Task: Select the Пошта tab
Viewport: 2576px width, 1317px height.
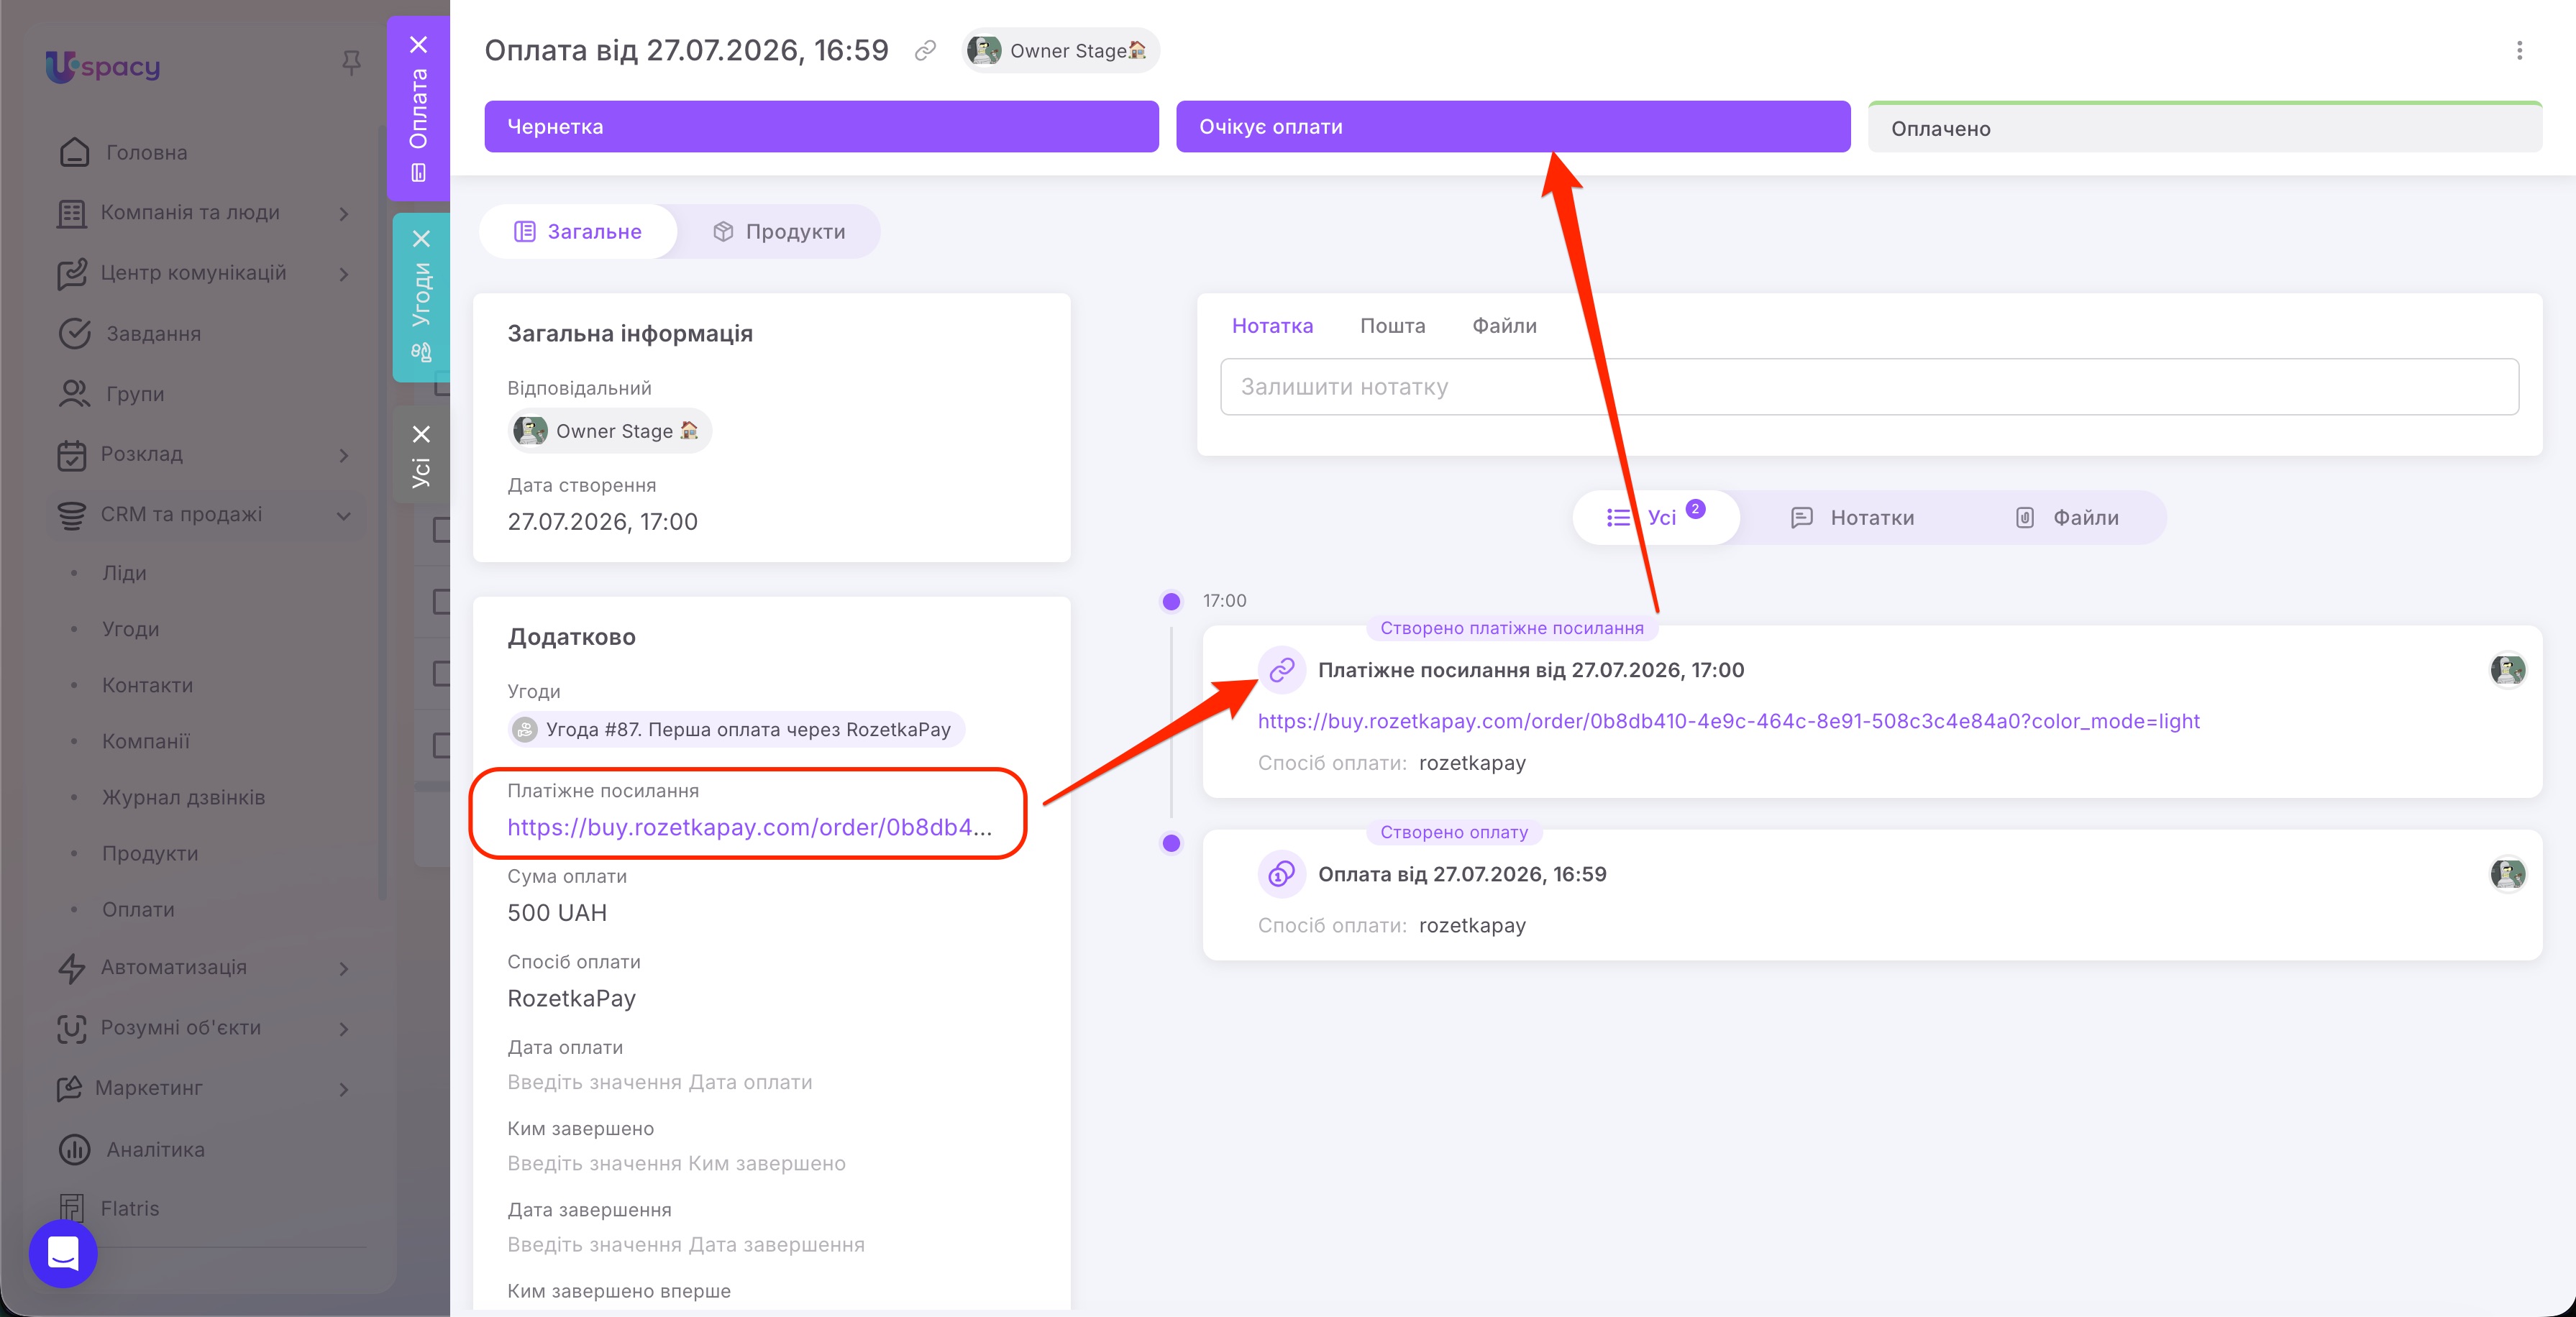Action: 1392,326
